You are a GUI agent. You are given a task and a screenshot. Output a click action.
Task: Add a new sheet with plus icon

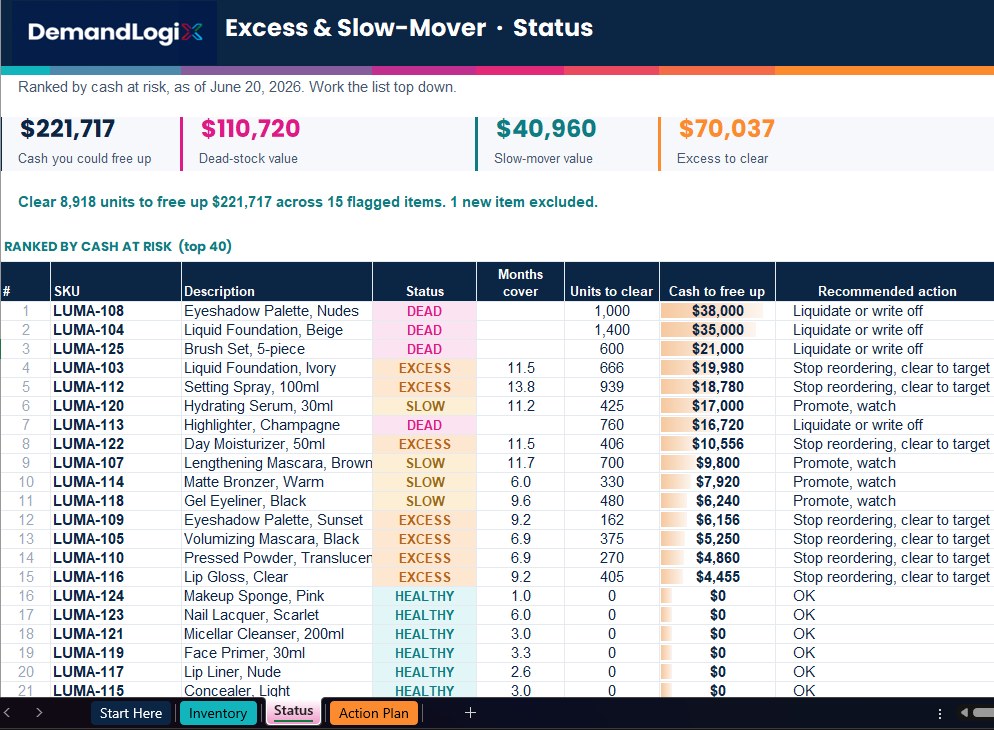[470, 713]
